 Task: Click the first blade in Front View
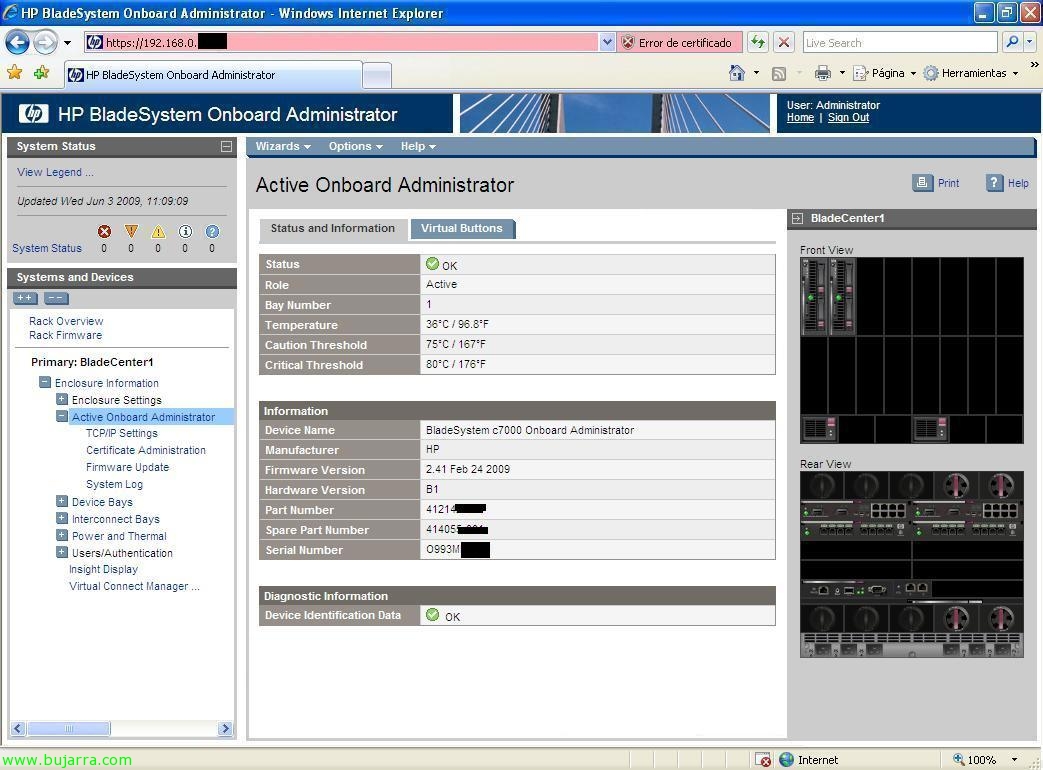click(815, 297)
